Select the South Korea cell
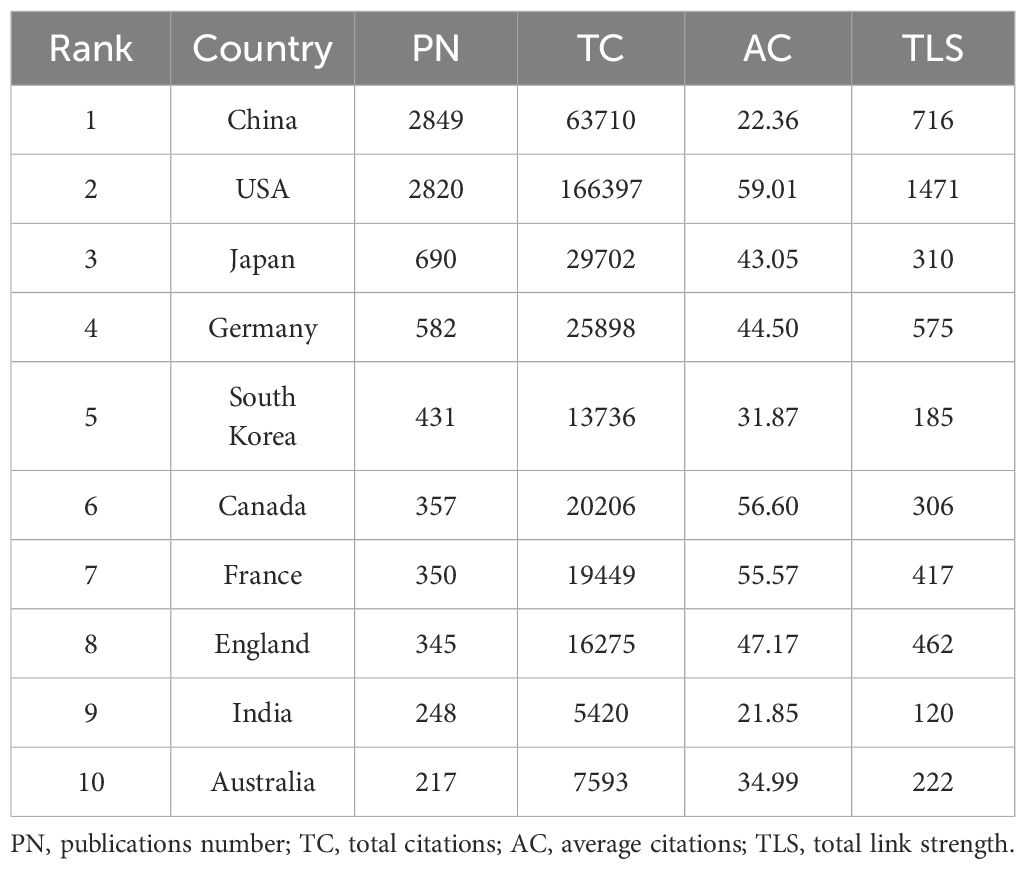 [x=262, y=416]
